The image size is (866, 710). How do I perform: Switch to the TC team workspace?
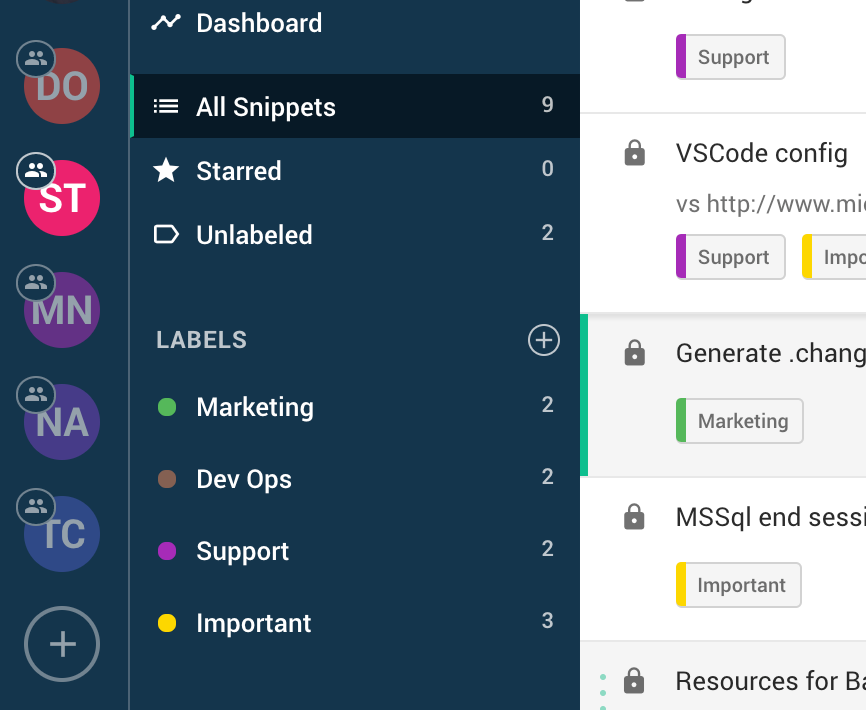coord(62,534)
